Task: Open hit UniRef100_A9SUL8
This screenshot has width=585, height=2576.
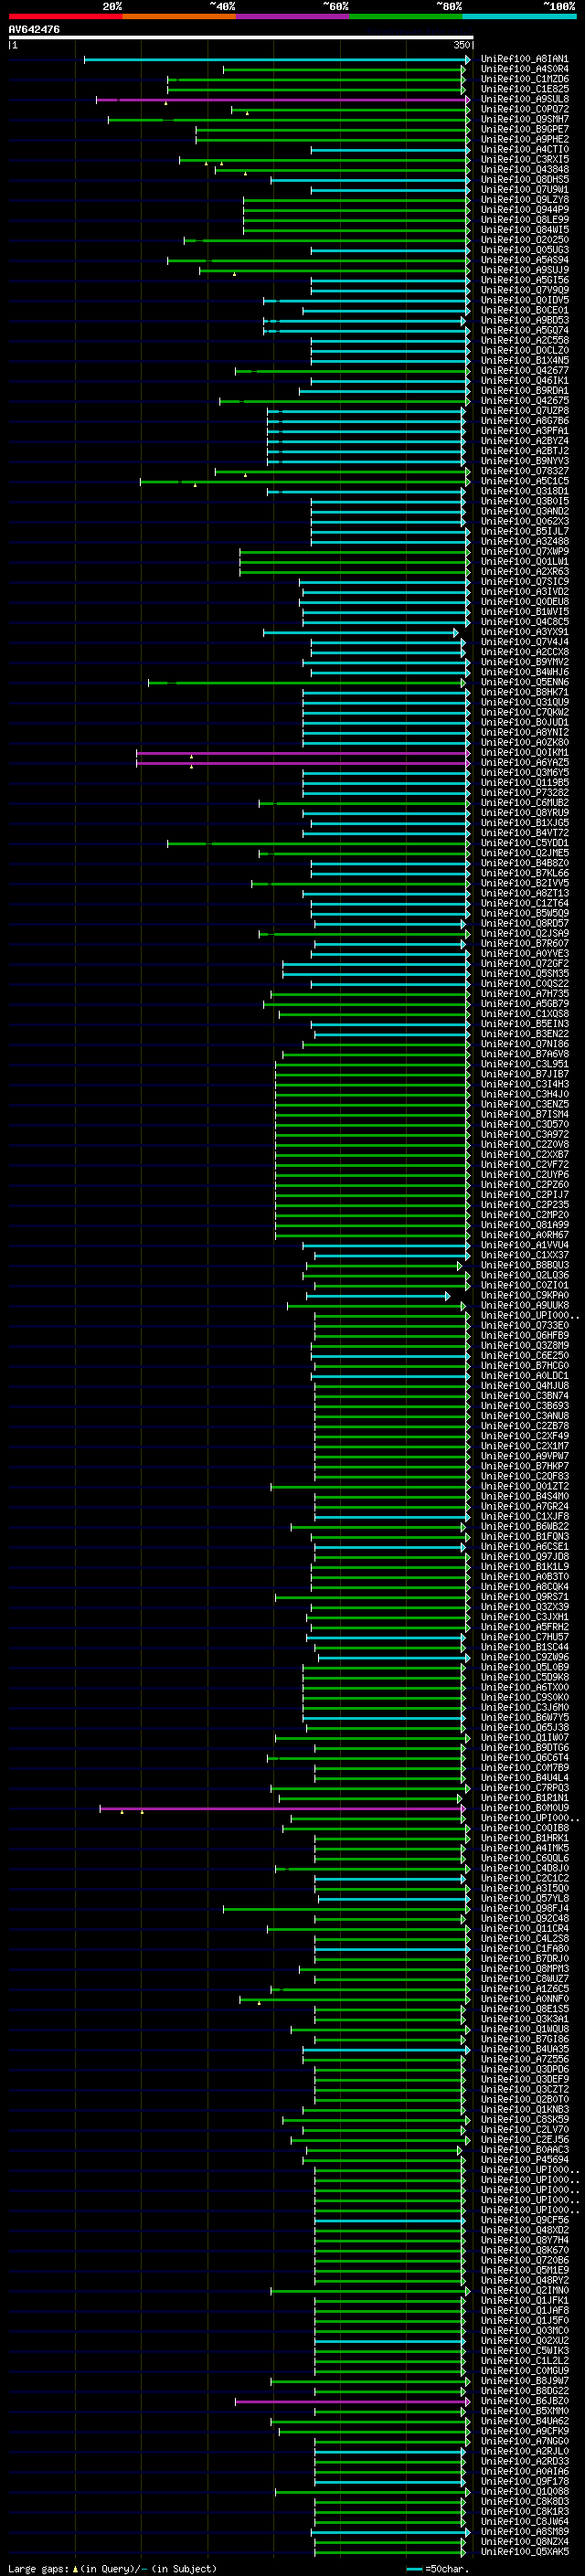Action: (524, 100)
